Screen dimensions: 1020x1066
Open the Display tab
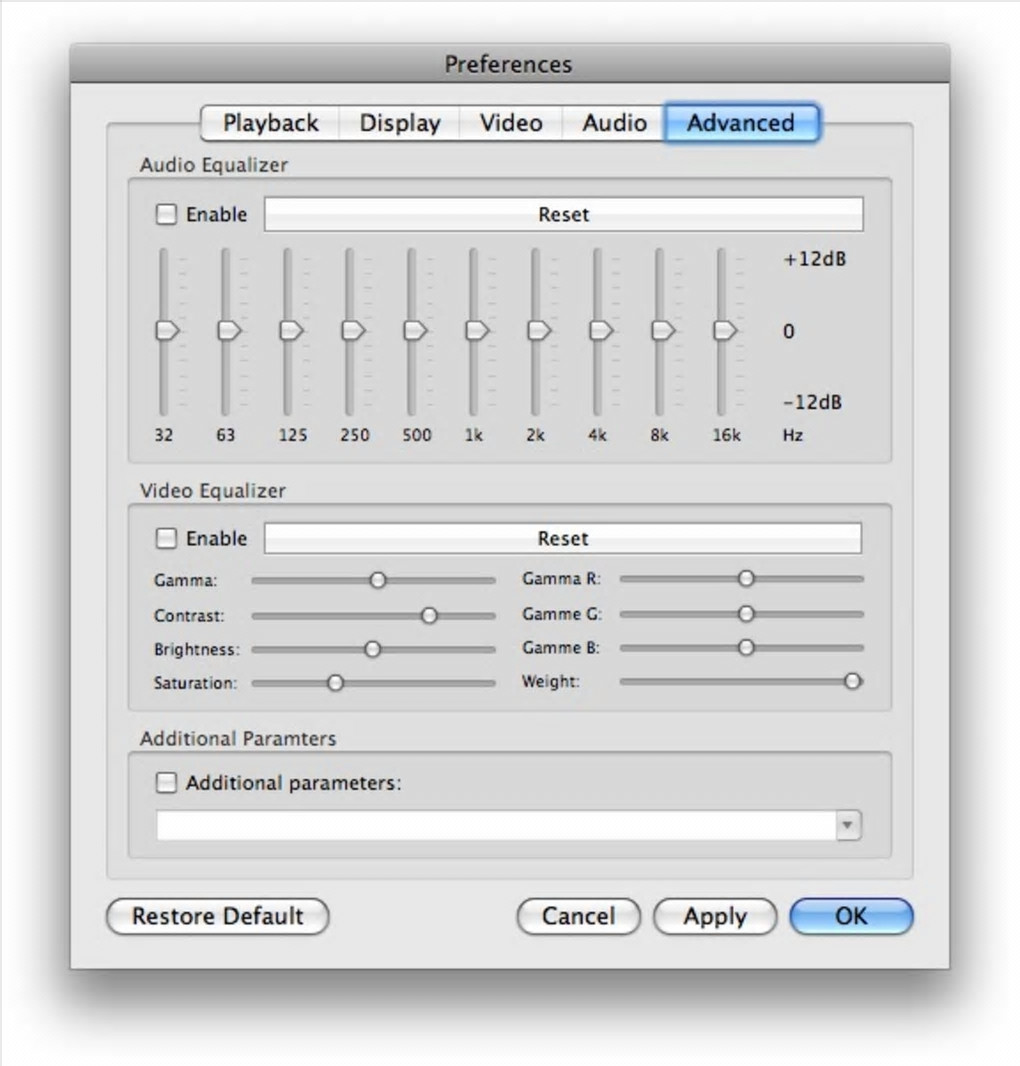[400, 123]
